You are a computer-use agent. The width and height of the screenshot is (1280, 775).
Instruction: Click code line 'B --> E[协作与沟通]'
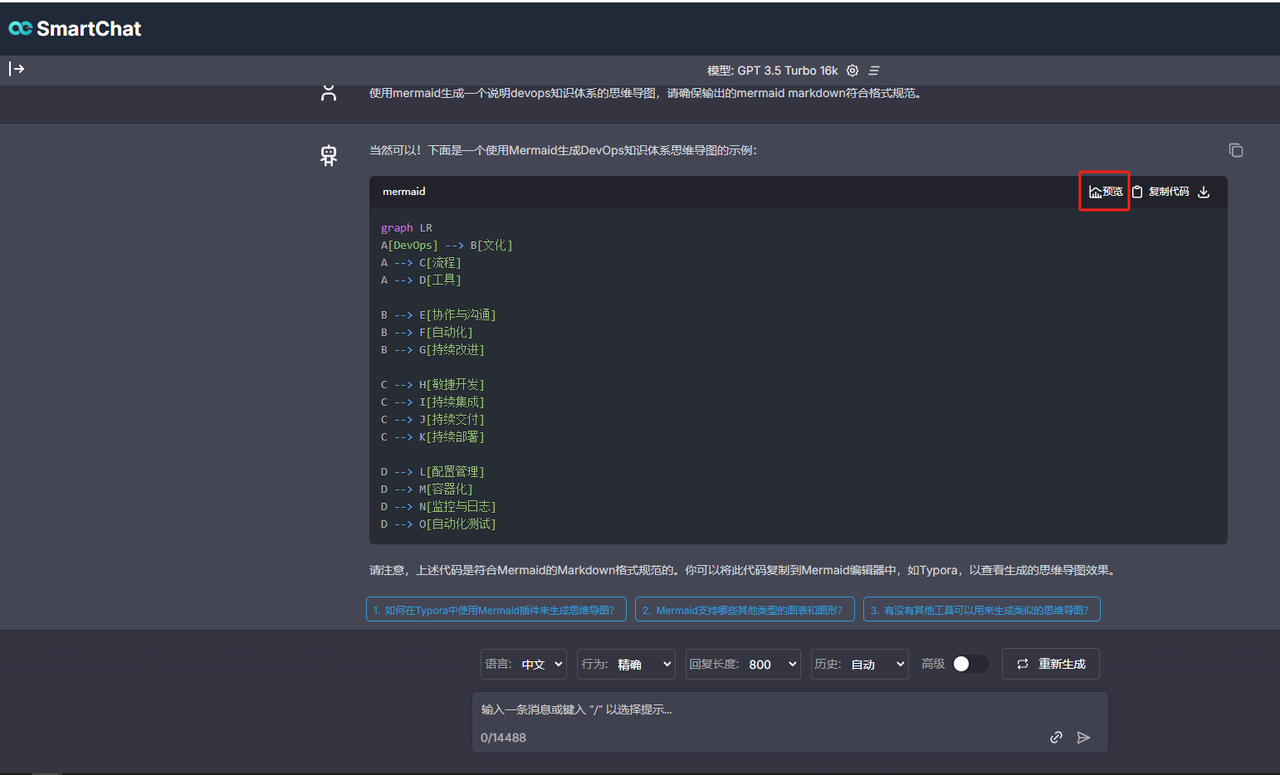coord(438,315)
